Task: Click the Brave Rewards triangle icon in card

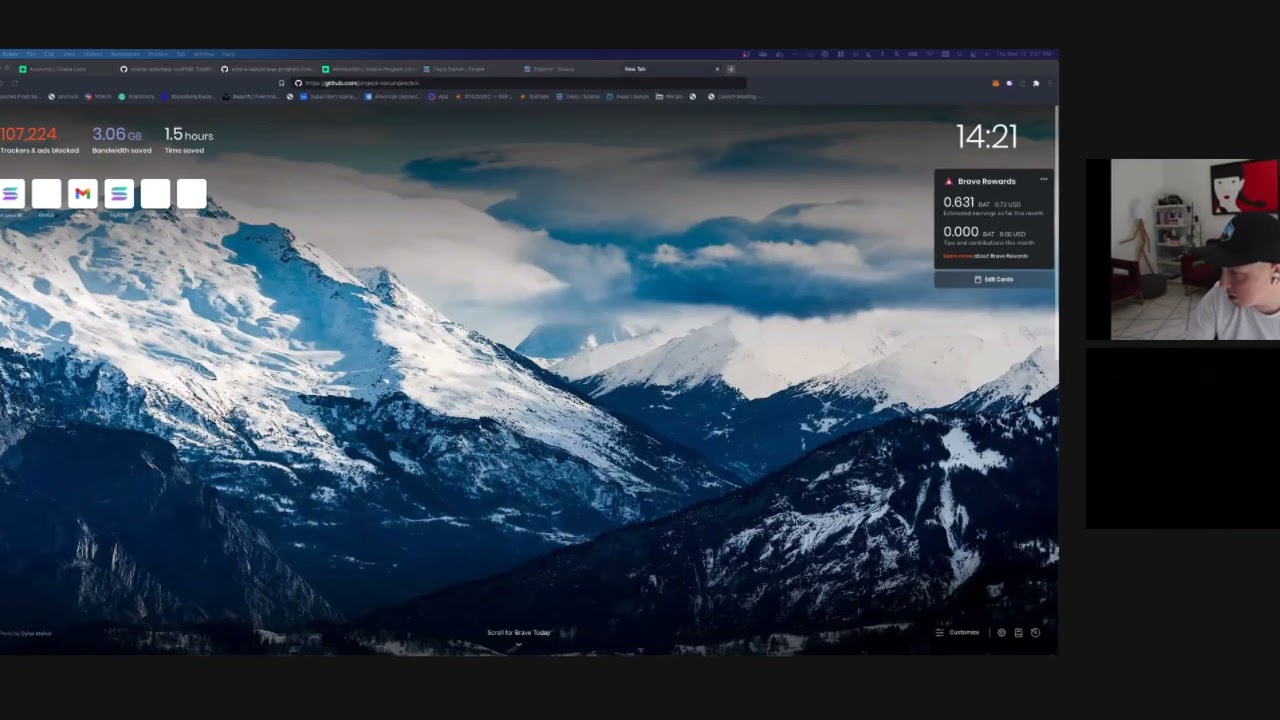Action: [x=949, y=181]
